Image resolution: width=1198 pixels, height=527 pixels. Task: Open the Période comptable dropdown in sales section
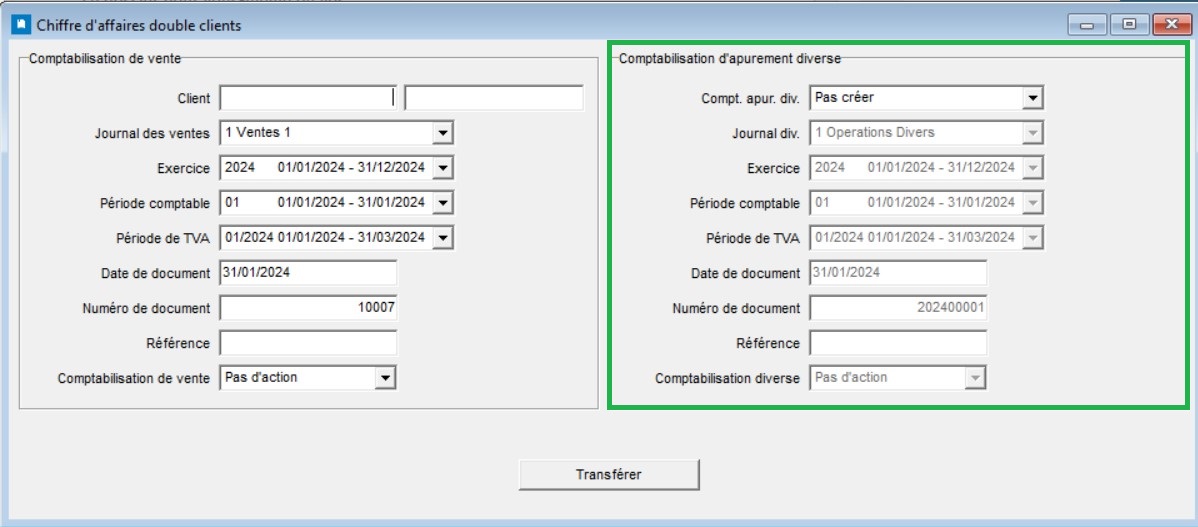pyautogui.click(x=442, y=202)
